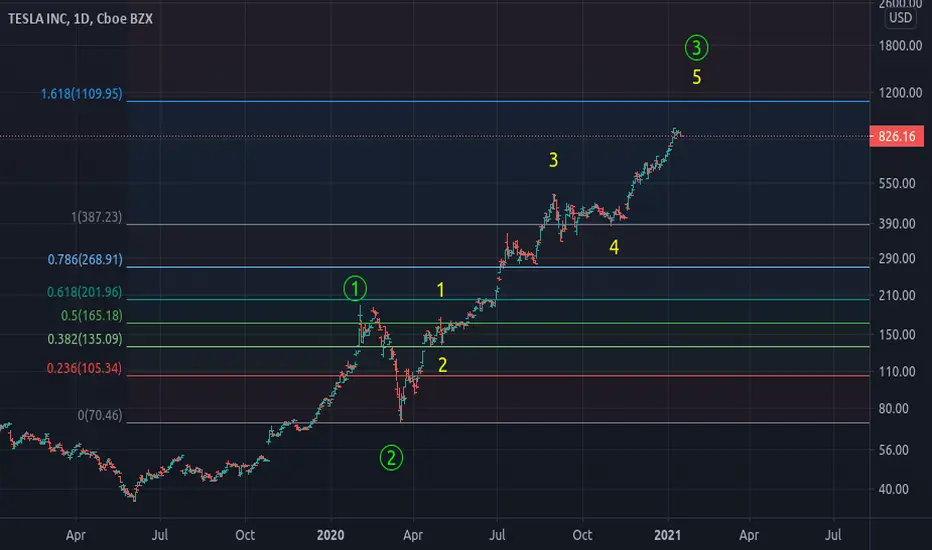Click the 2020 label on time axis
This screenshot has height=550, width=932.
[330, 535]
